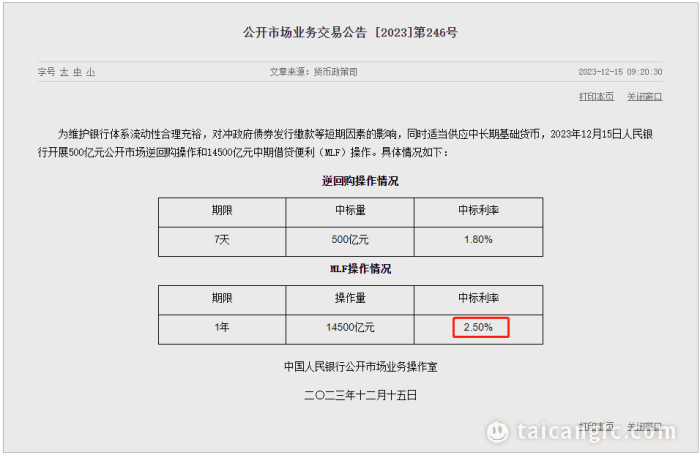This screenshot has width=700, height=455.
Task: Click 期限 header in MLF table
Action: click(222, 298)
